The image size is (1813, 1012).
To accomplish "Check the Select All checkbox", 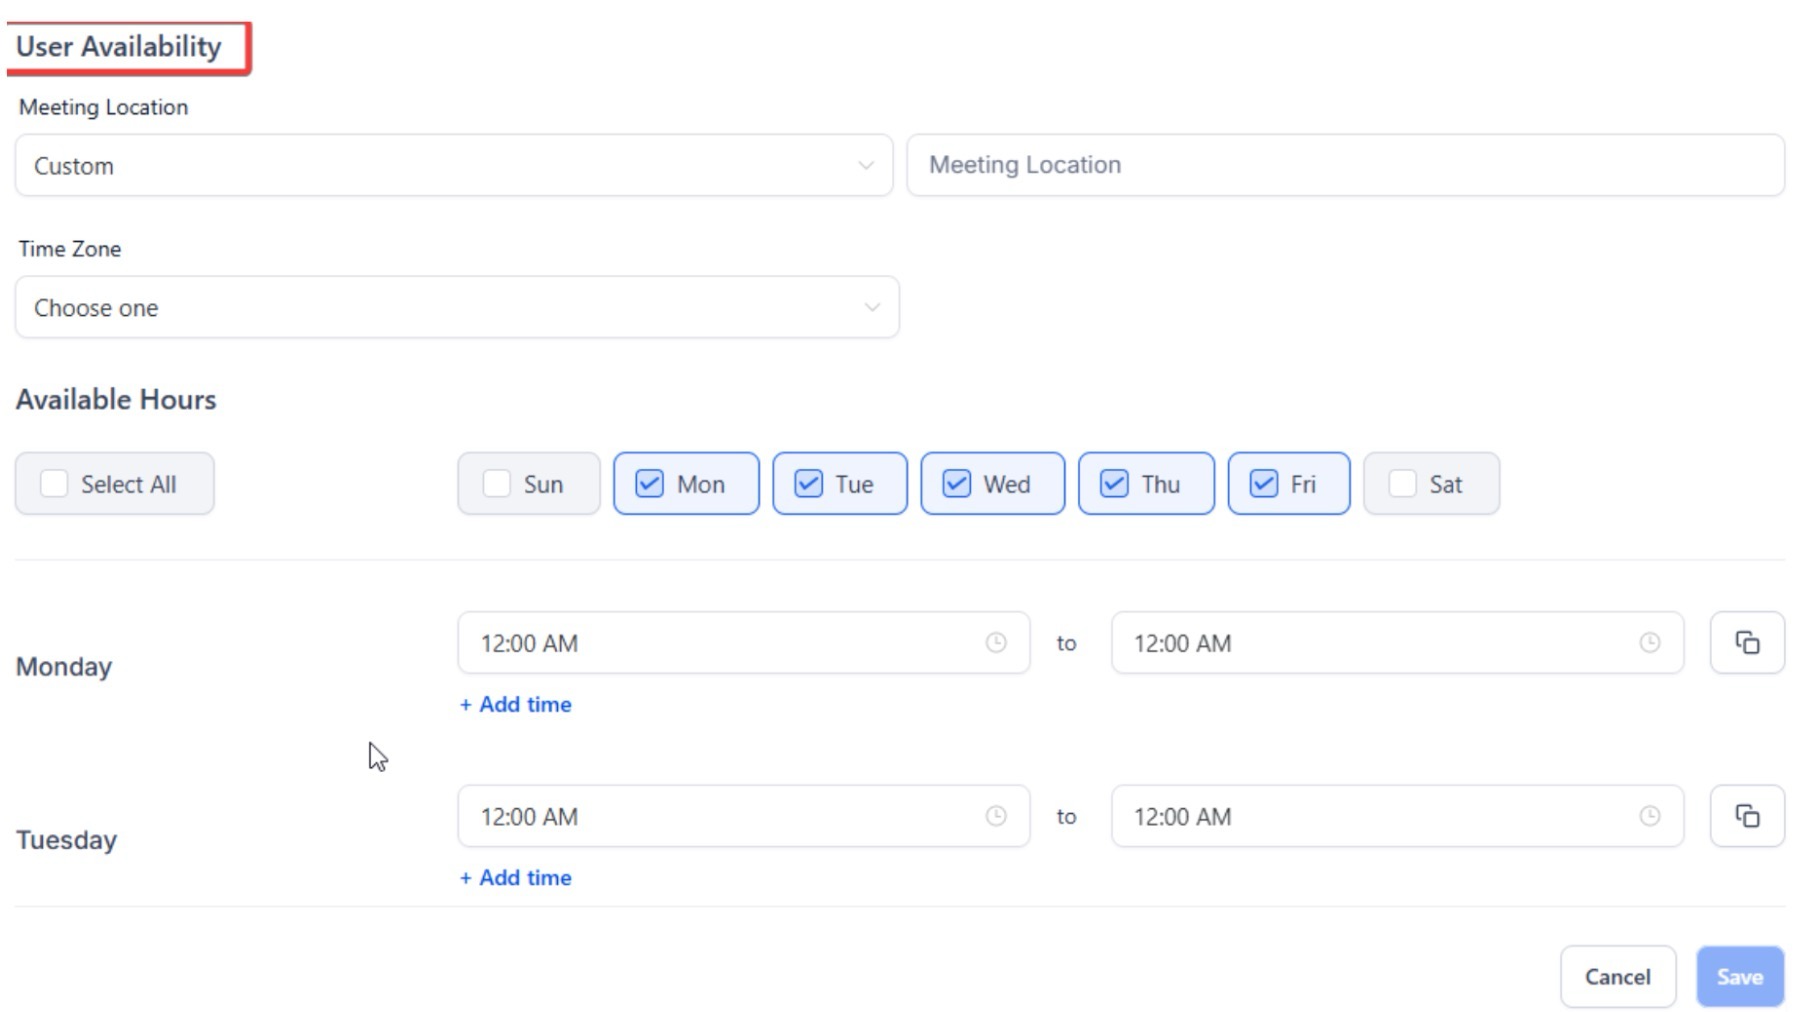I will pyautogui.click(x=54, y=484).
